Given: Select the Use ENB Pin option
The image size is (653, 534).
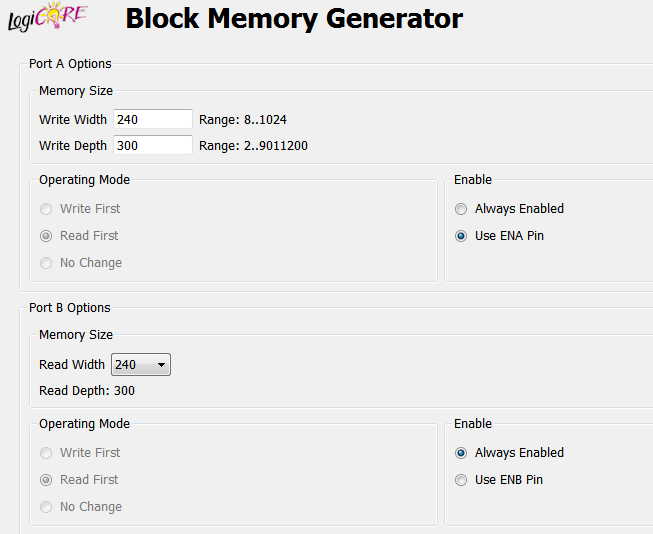Looking at the screenshot, I should coord(461,480).
